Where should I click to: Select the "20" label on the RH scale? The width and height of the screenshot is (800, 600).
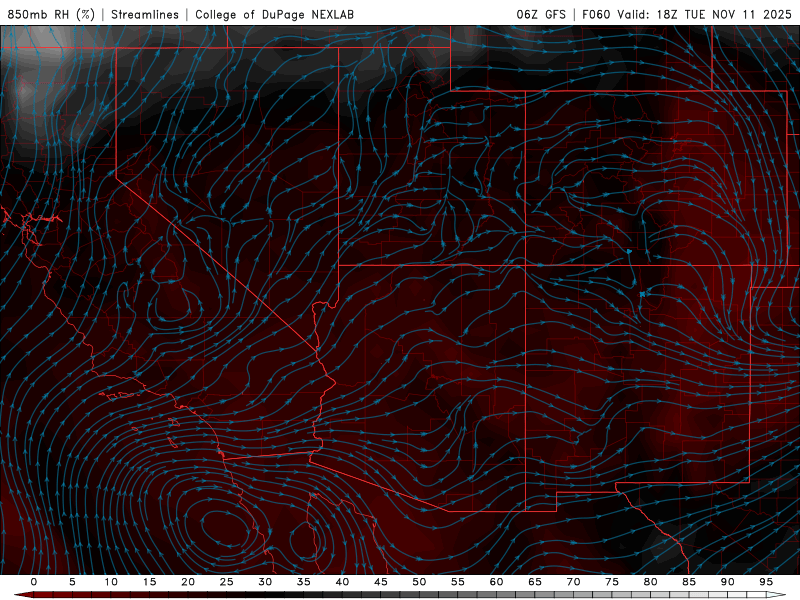pos(188,582)
